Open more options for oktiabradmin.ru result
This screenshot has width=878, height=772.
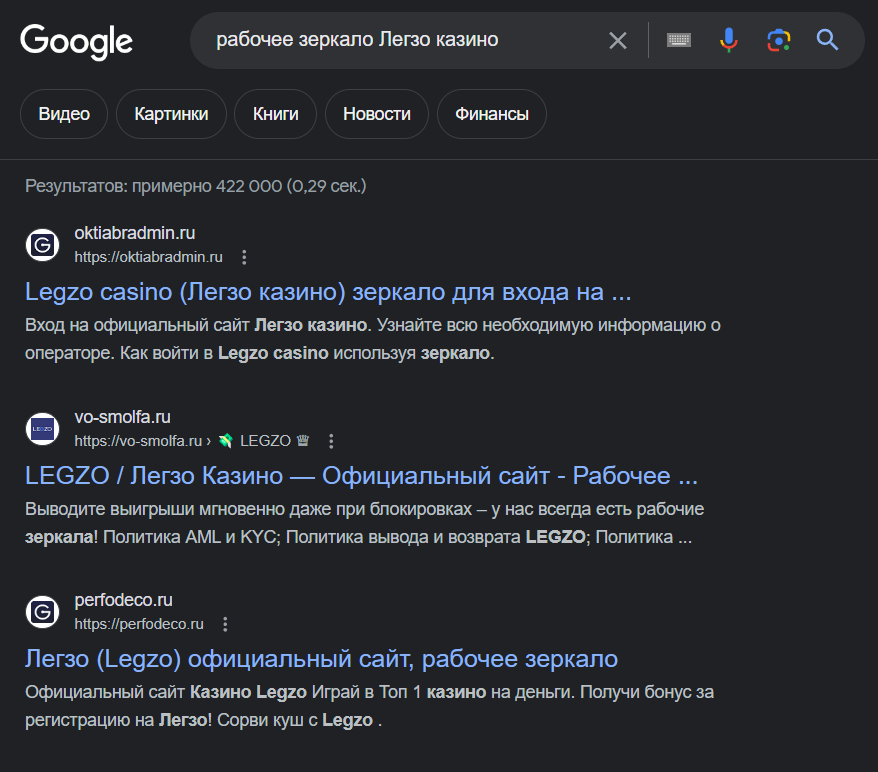tap(244, 257)
